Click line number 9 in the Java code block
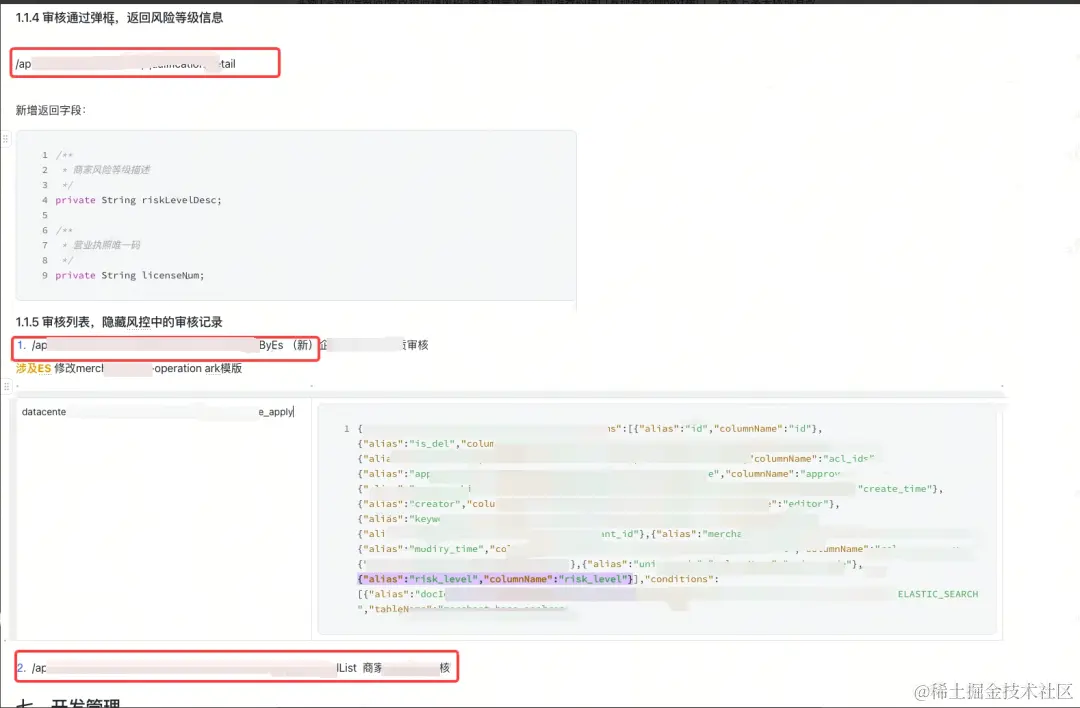The width and height of the screenshot is (1080, 708). click(45, 275)
